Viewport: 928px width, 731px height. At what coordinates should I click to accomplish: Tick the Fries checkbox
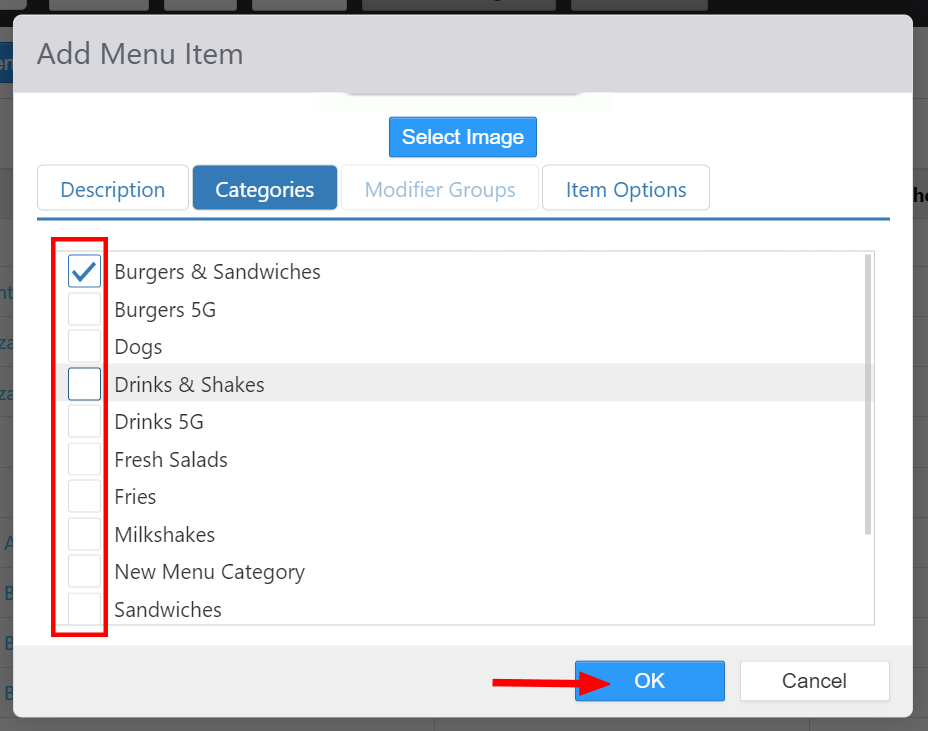click(x=85, y=497)
